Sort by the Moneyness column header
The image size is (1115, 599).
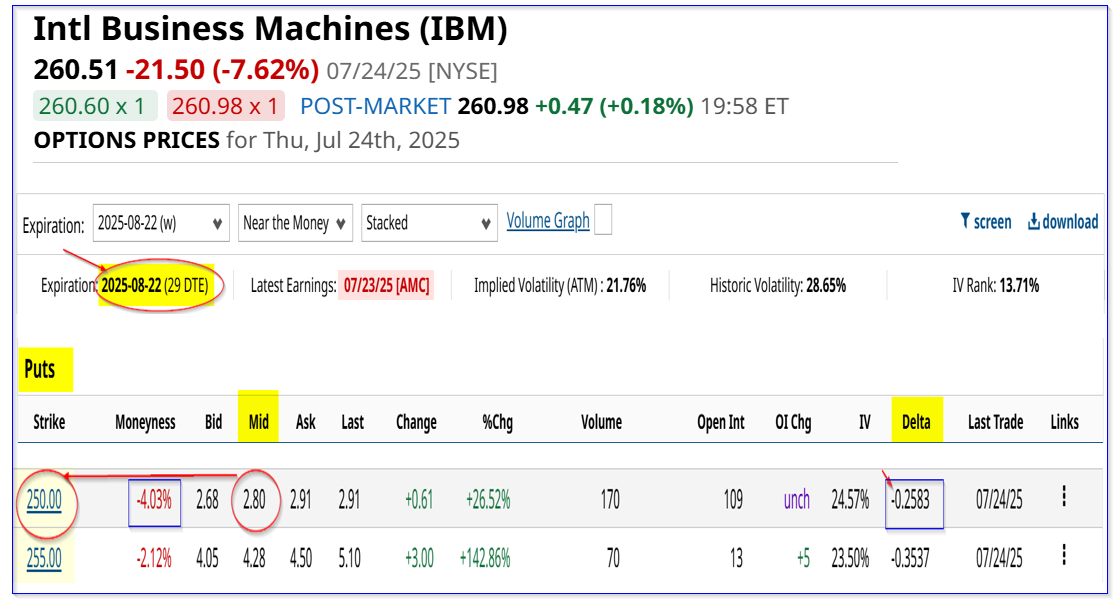[145, 423]
